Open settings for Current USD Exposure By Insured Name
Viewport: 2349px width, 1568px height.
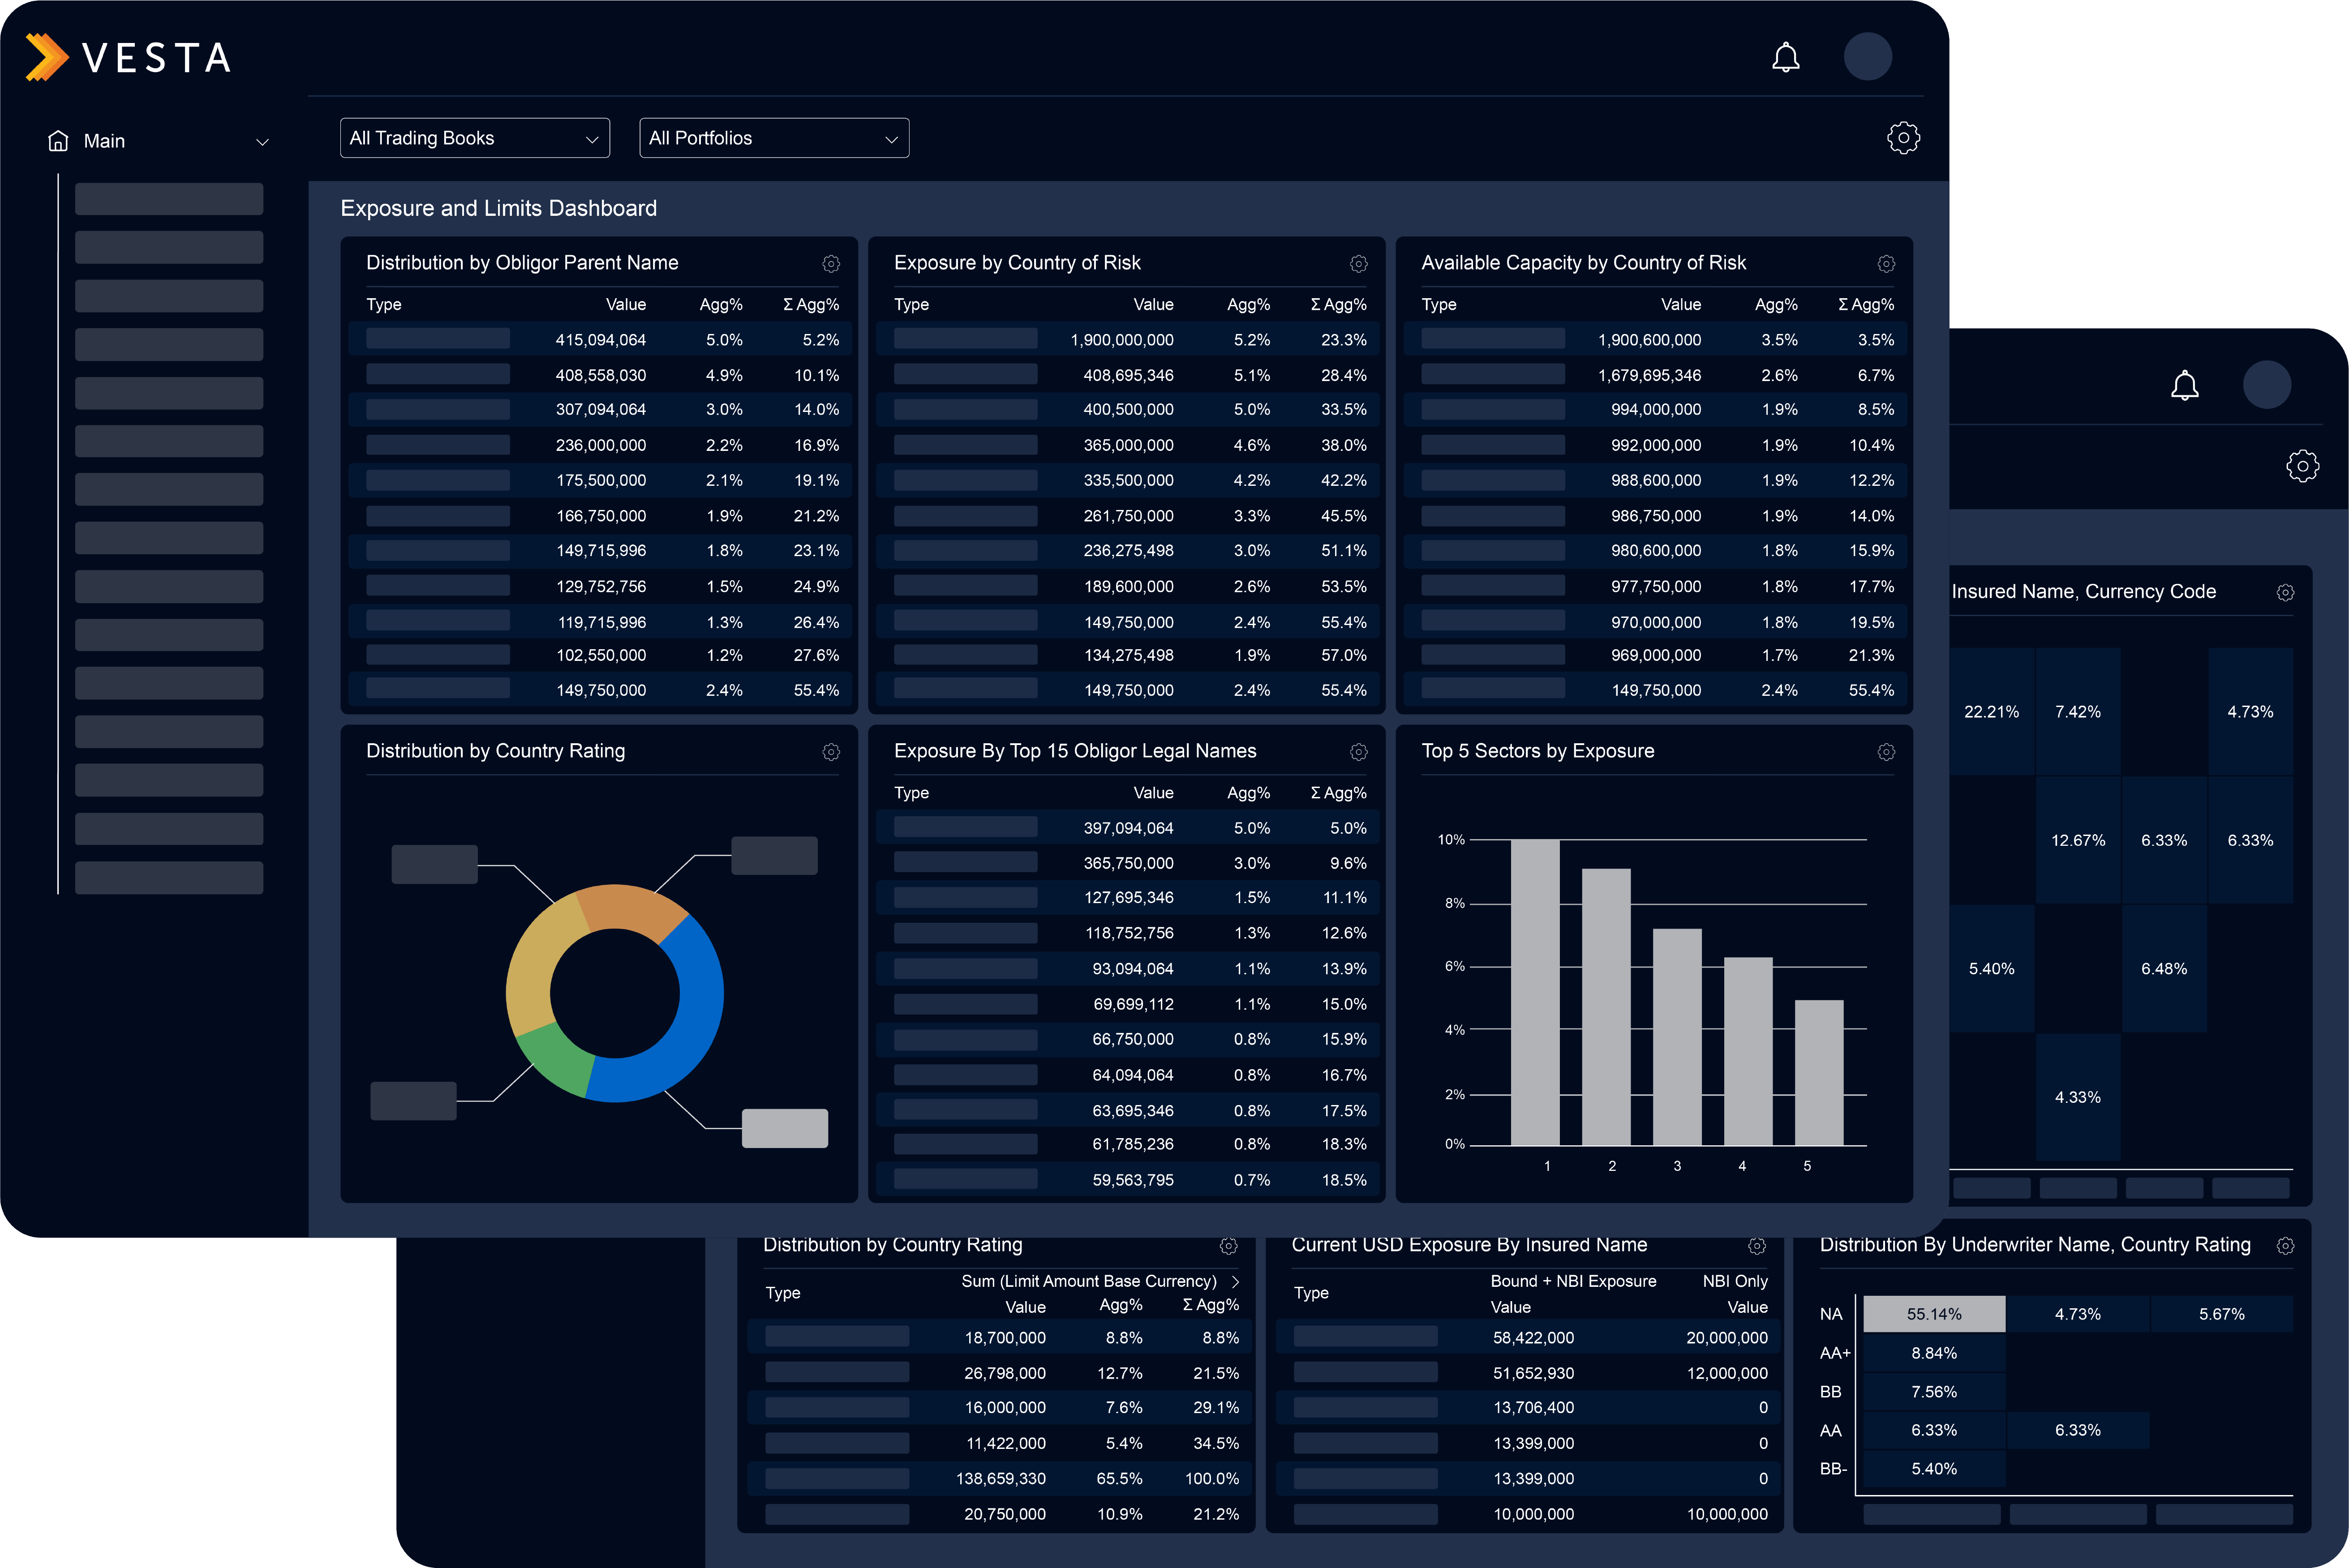coord(1757,1246)
